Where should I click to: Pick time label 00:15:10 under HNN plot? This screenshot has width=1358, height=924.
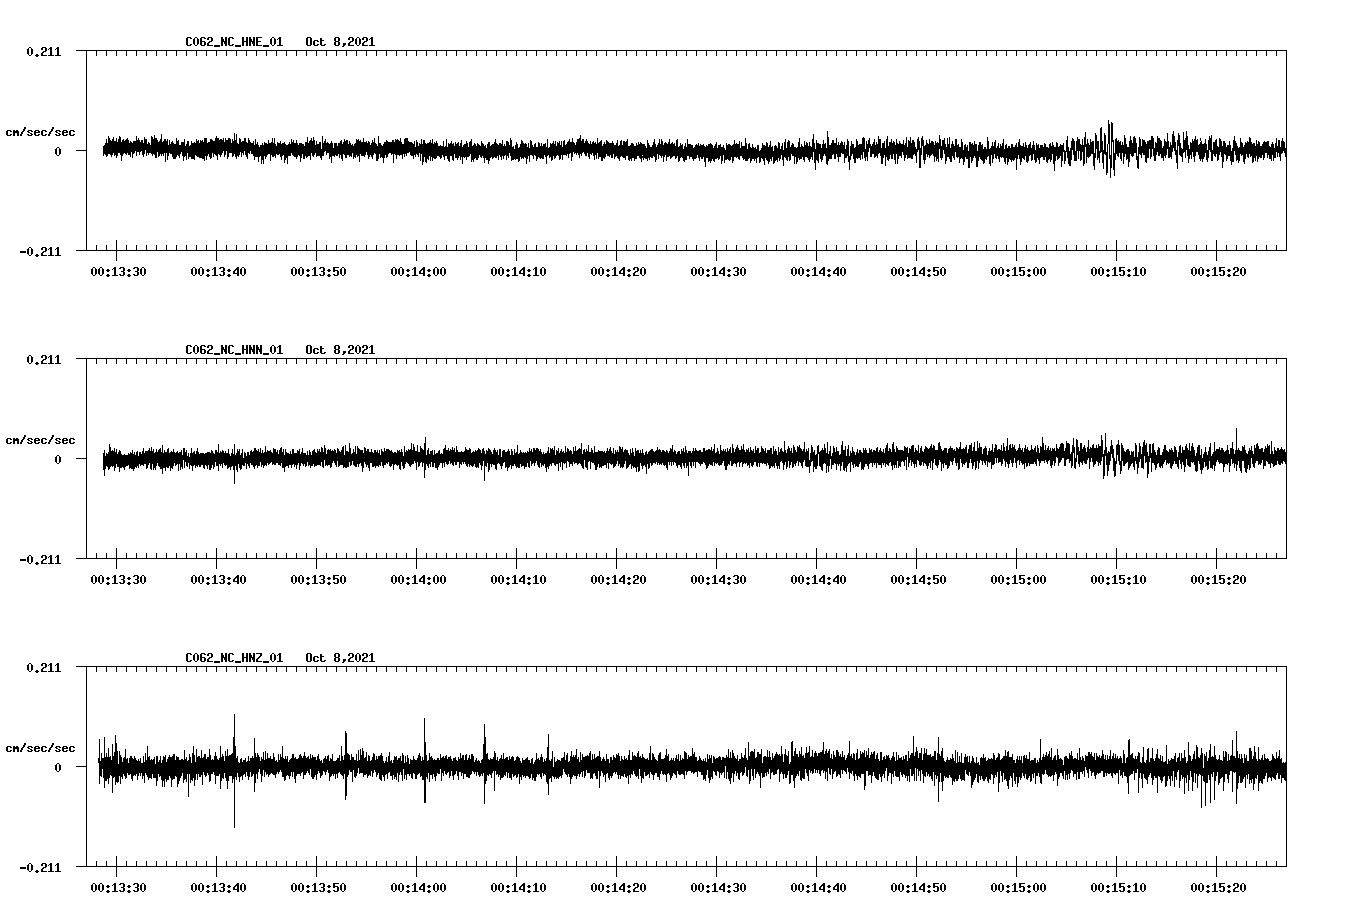[x=1118, y=580]
